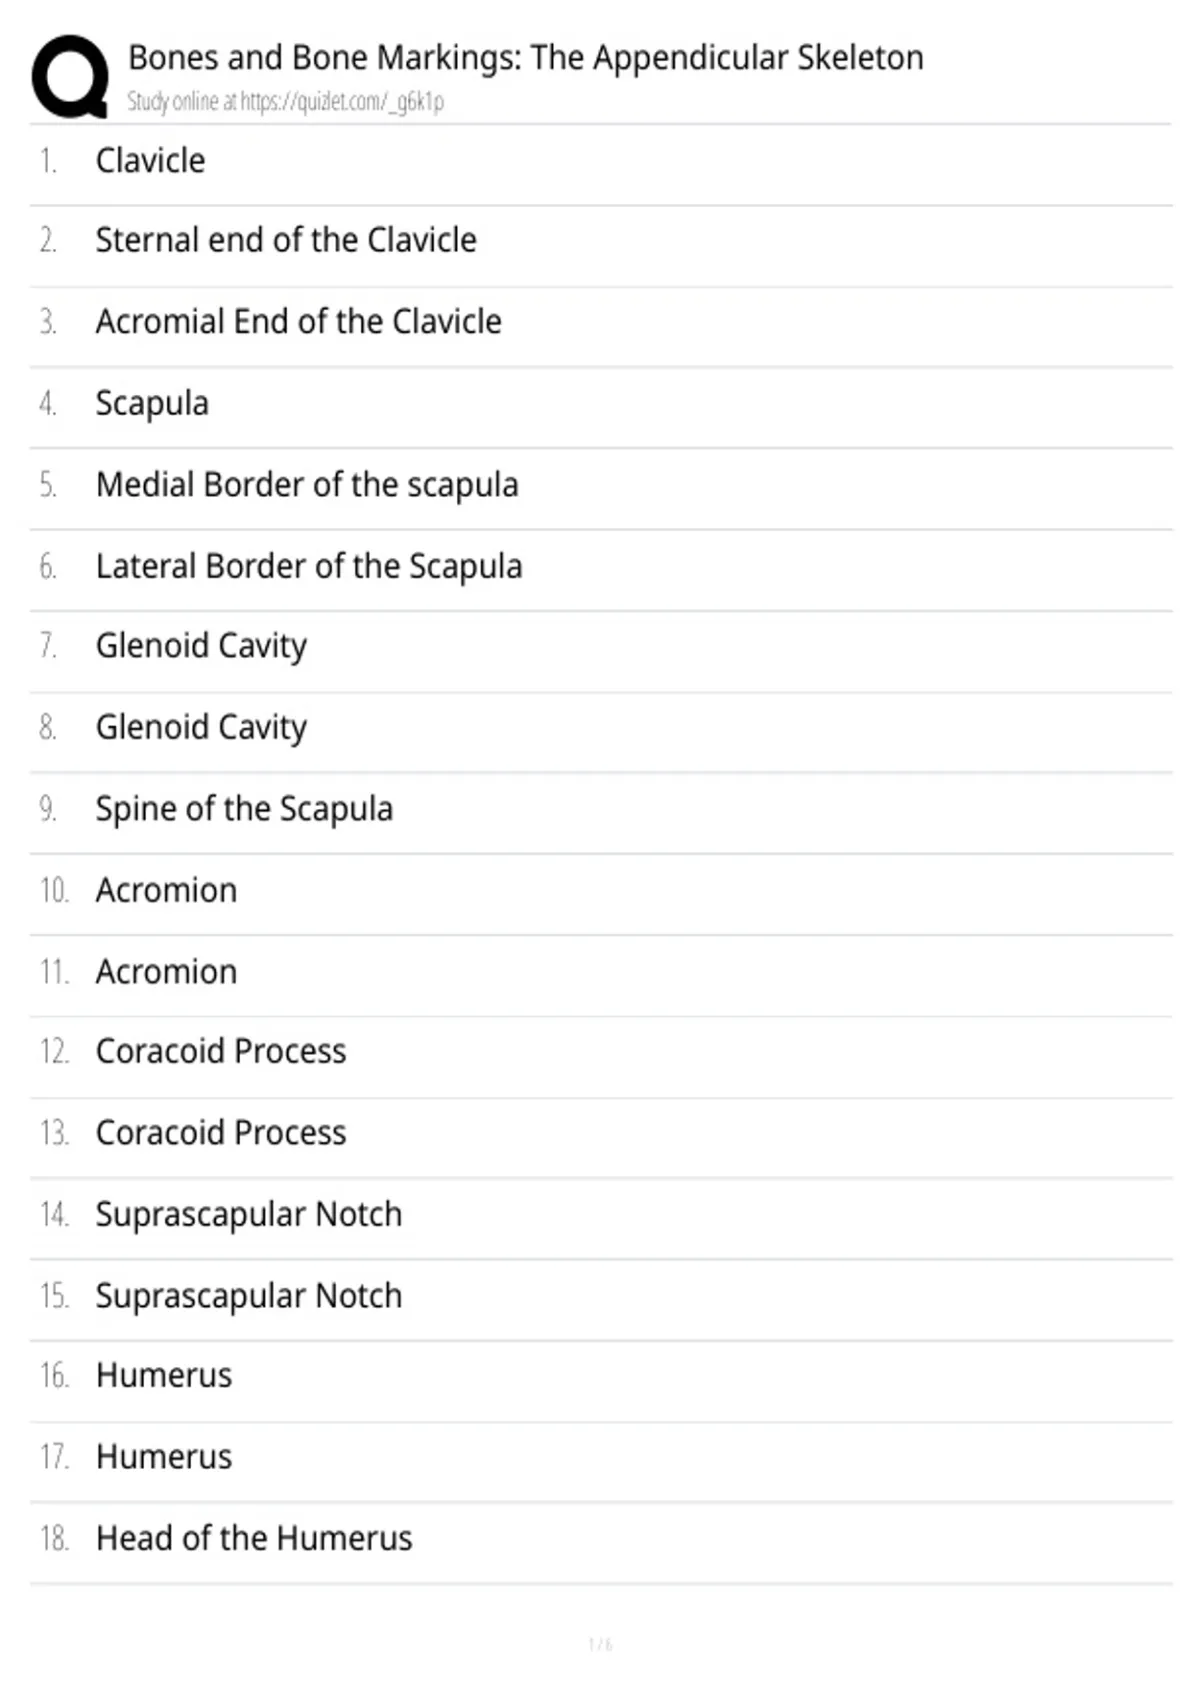This screenshot has width=1200, height=1700.
Task: Click Medial Border of the scapula entry
Action: (307, 485)
